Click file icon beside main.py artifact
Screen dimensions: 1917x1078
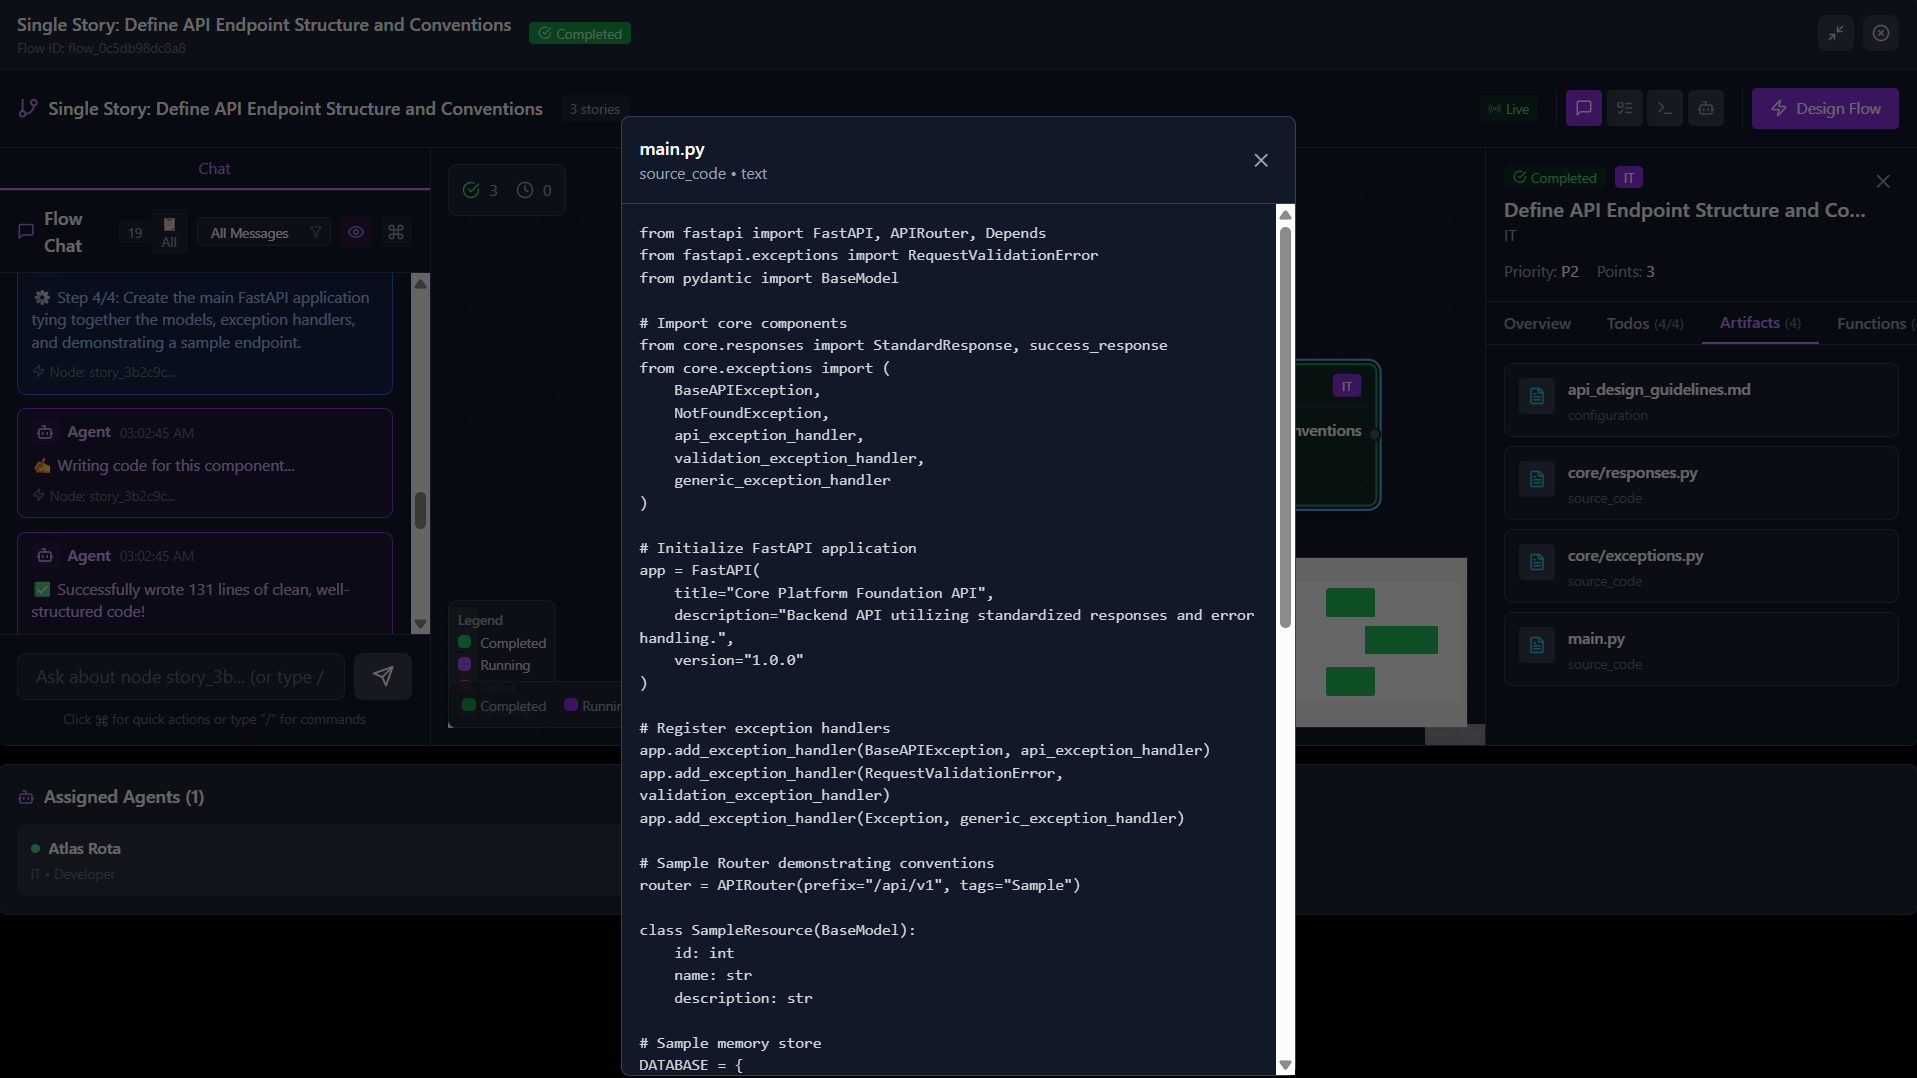(1537, 645)
